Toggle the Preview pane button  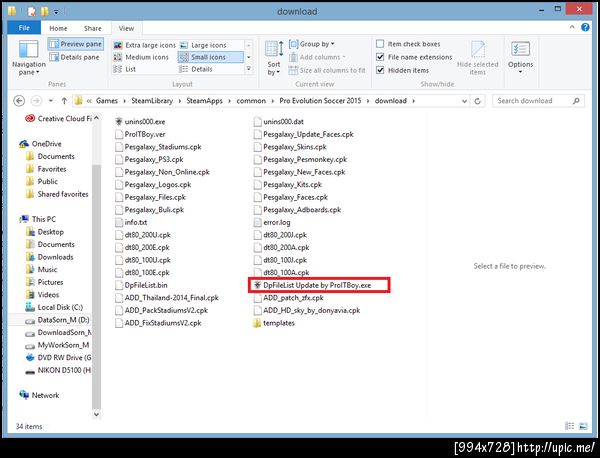[75, 44]
